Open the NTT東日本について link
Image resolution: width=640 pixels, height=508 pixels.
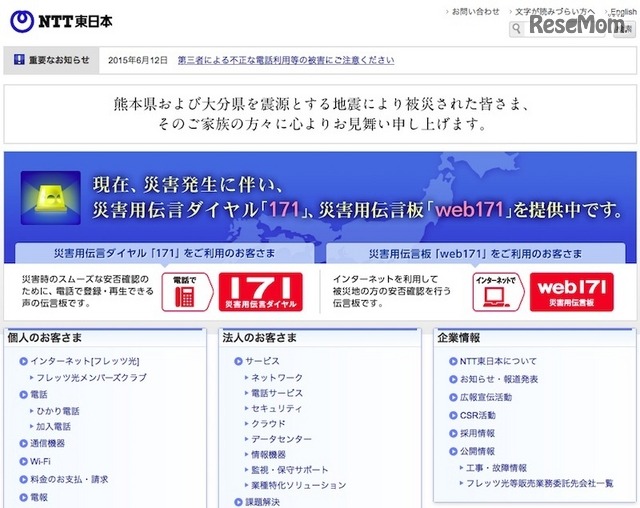[498, 361]
